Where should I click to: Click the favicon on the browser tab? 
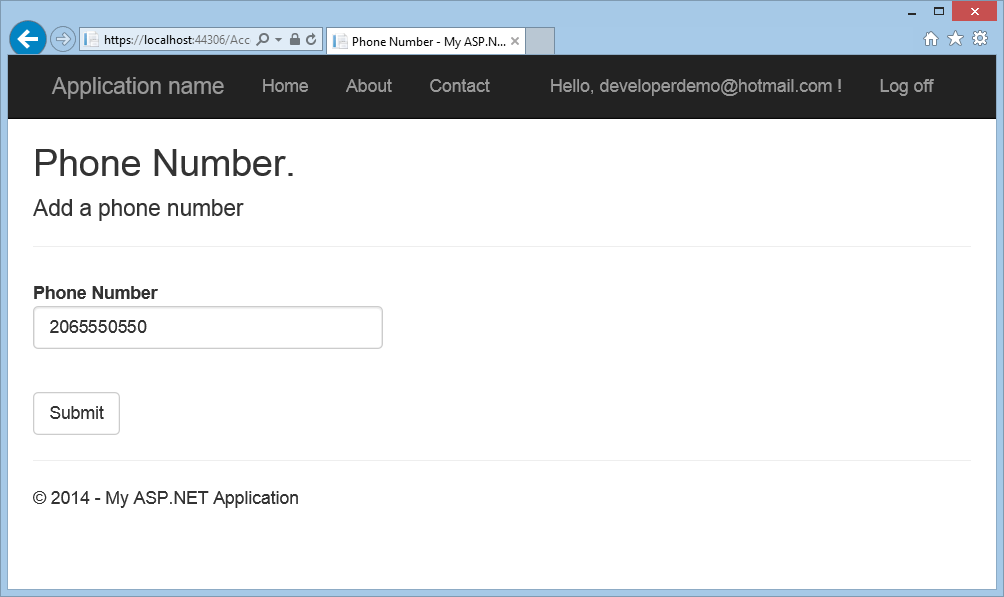[x=339, y=41]
